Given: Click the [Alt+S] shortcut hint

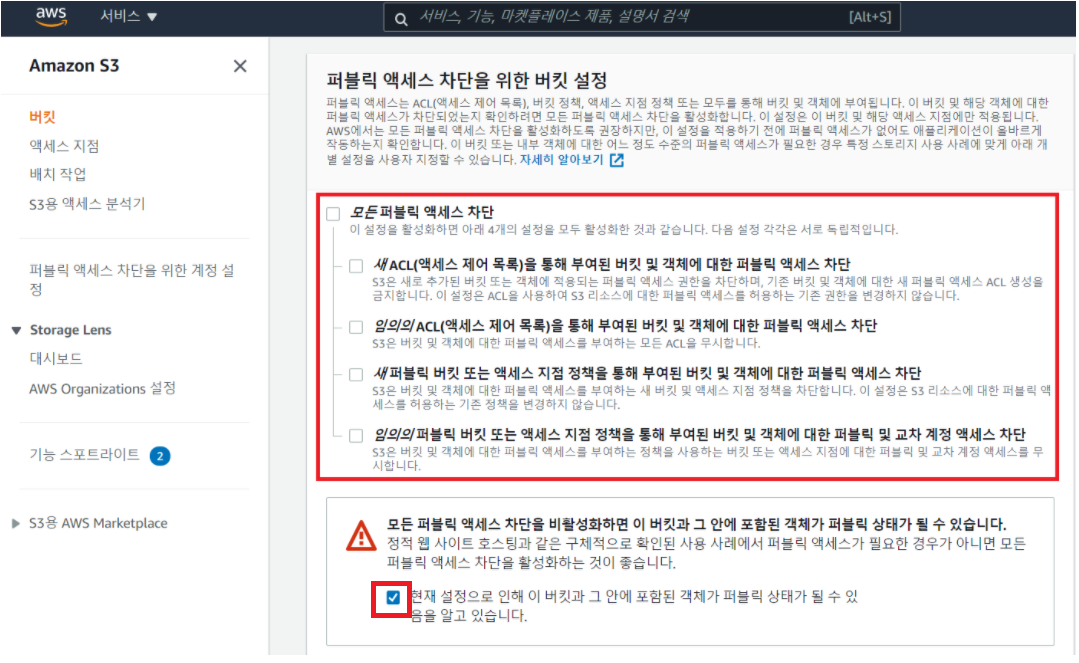Looking at the screenshot, I should pyautogui.click(x=870, y=17).
